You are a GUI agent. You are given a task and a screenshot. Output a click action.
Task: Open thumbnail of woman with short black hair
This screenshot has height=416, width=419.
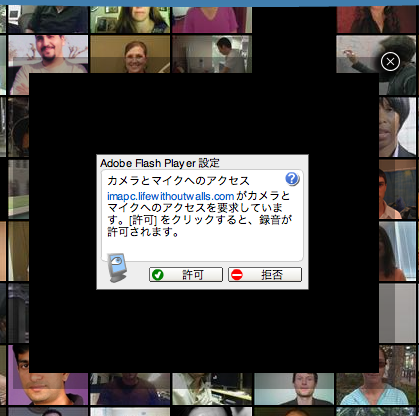397,127
